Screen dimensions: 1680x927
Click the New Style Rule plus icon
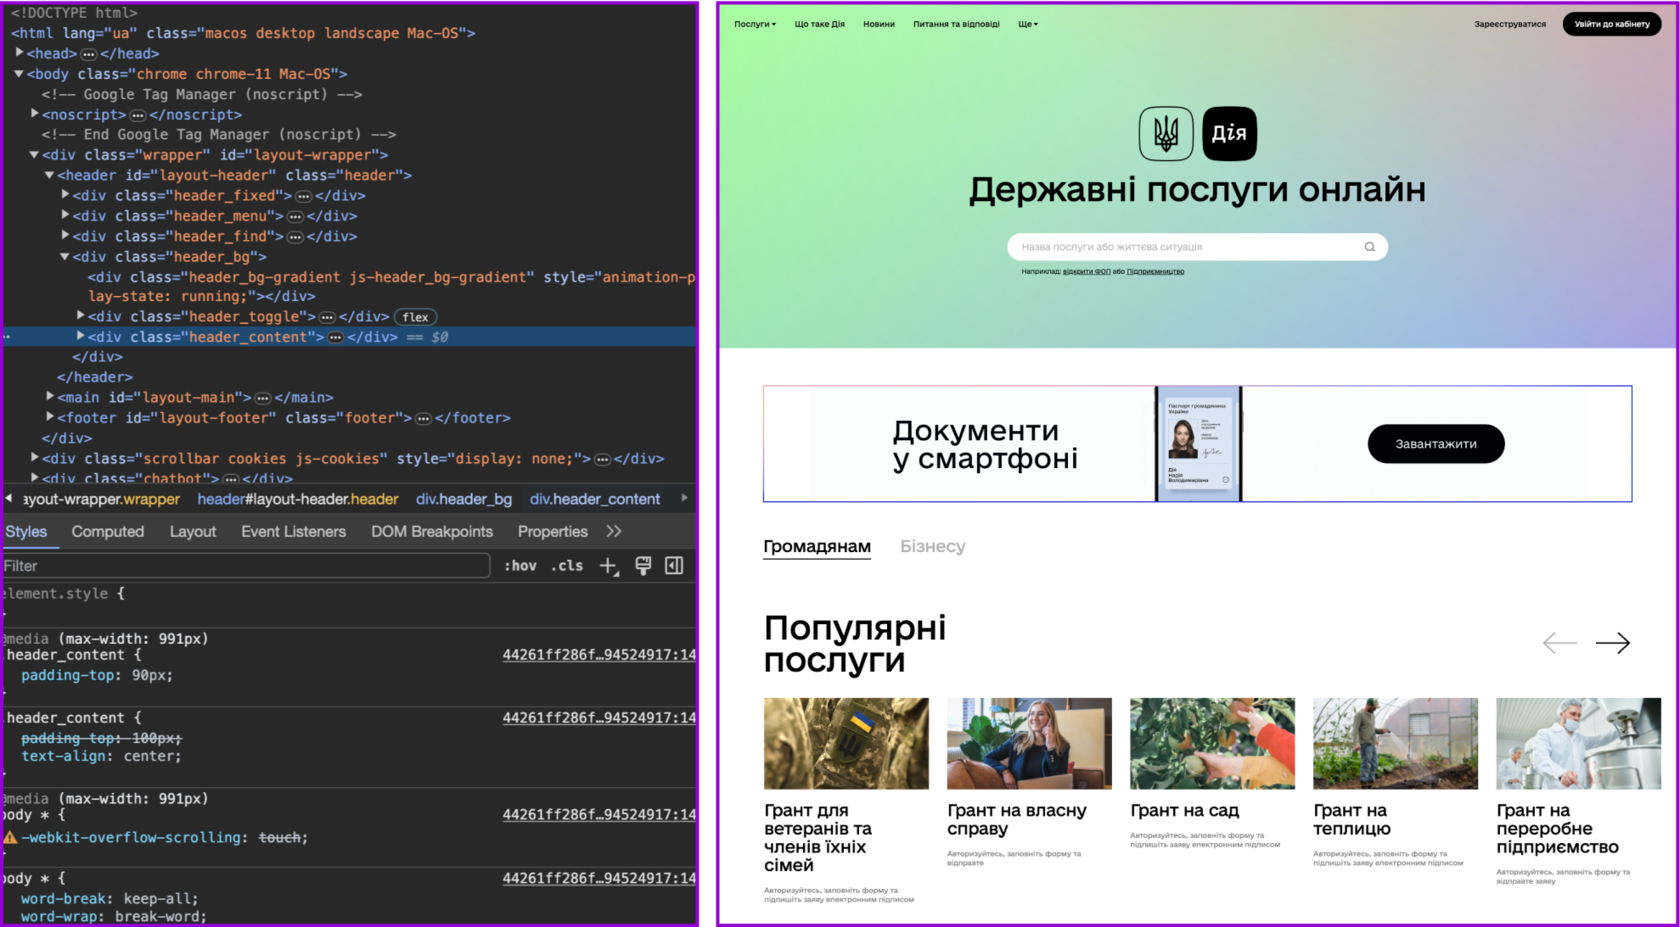click(608, 566)
